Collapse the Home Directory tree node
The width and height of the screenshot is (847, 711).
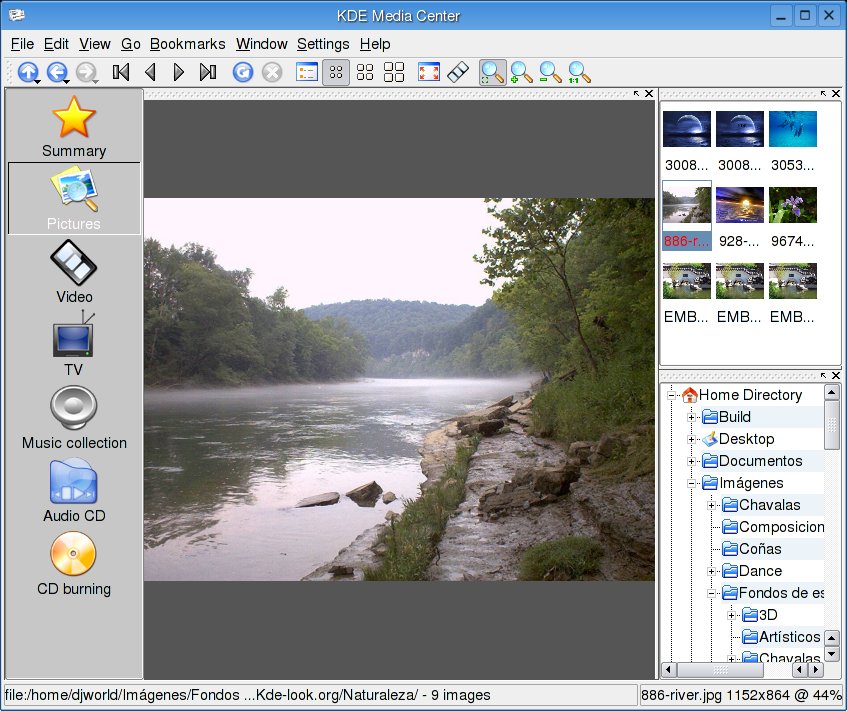pos(671,395)
